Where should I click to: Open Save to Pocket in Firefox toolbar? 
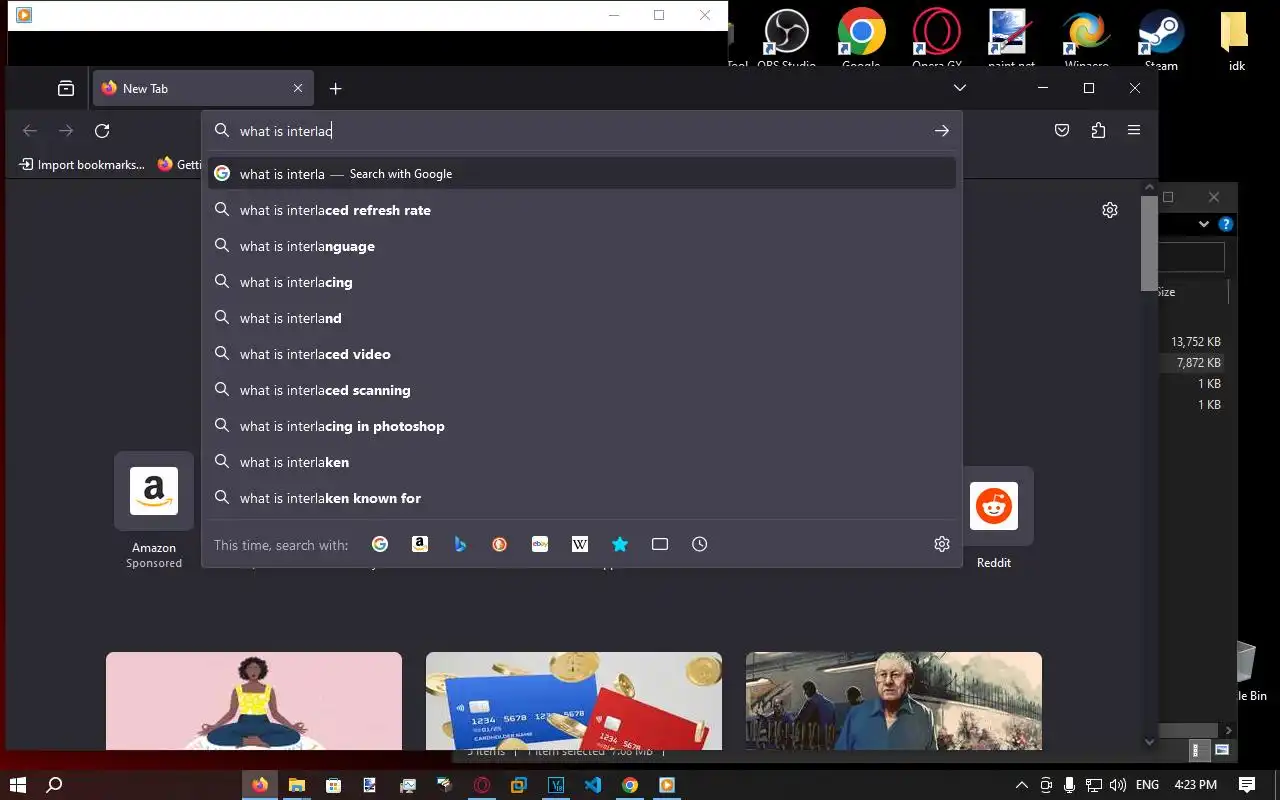pyautogui.click(x=1062, y=131)
